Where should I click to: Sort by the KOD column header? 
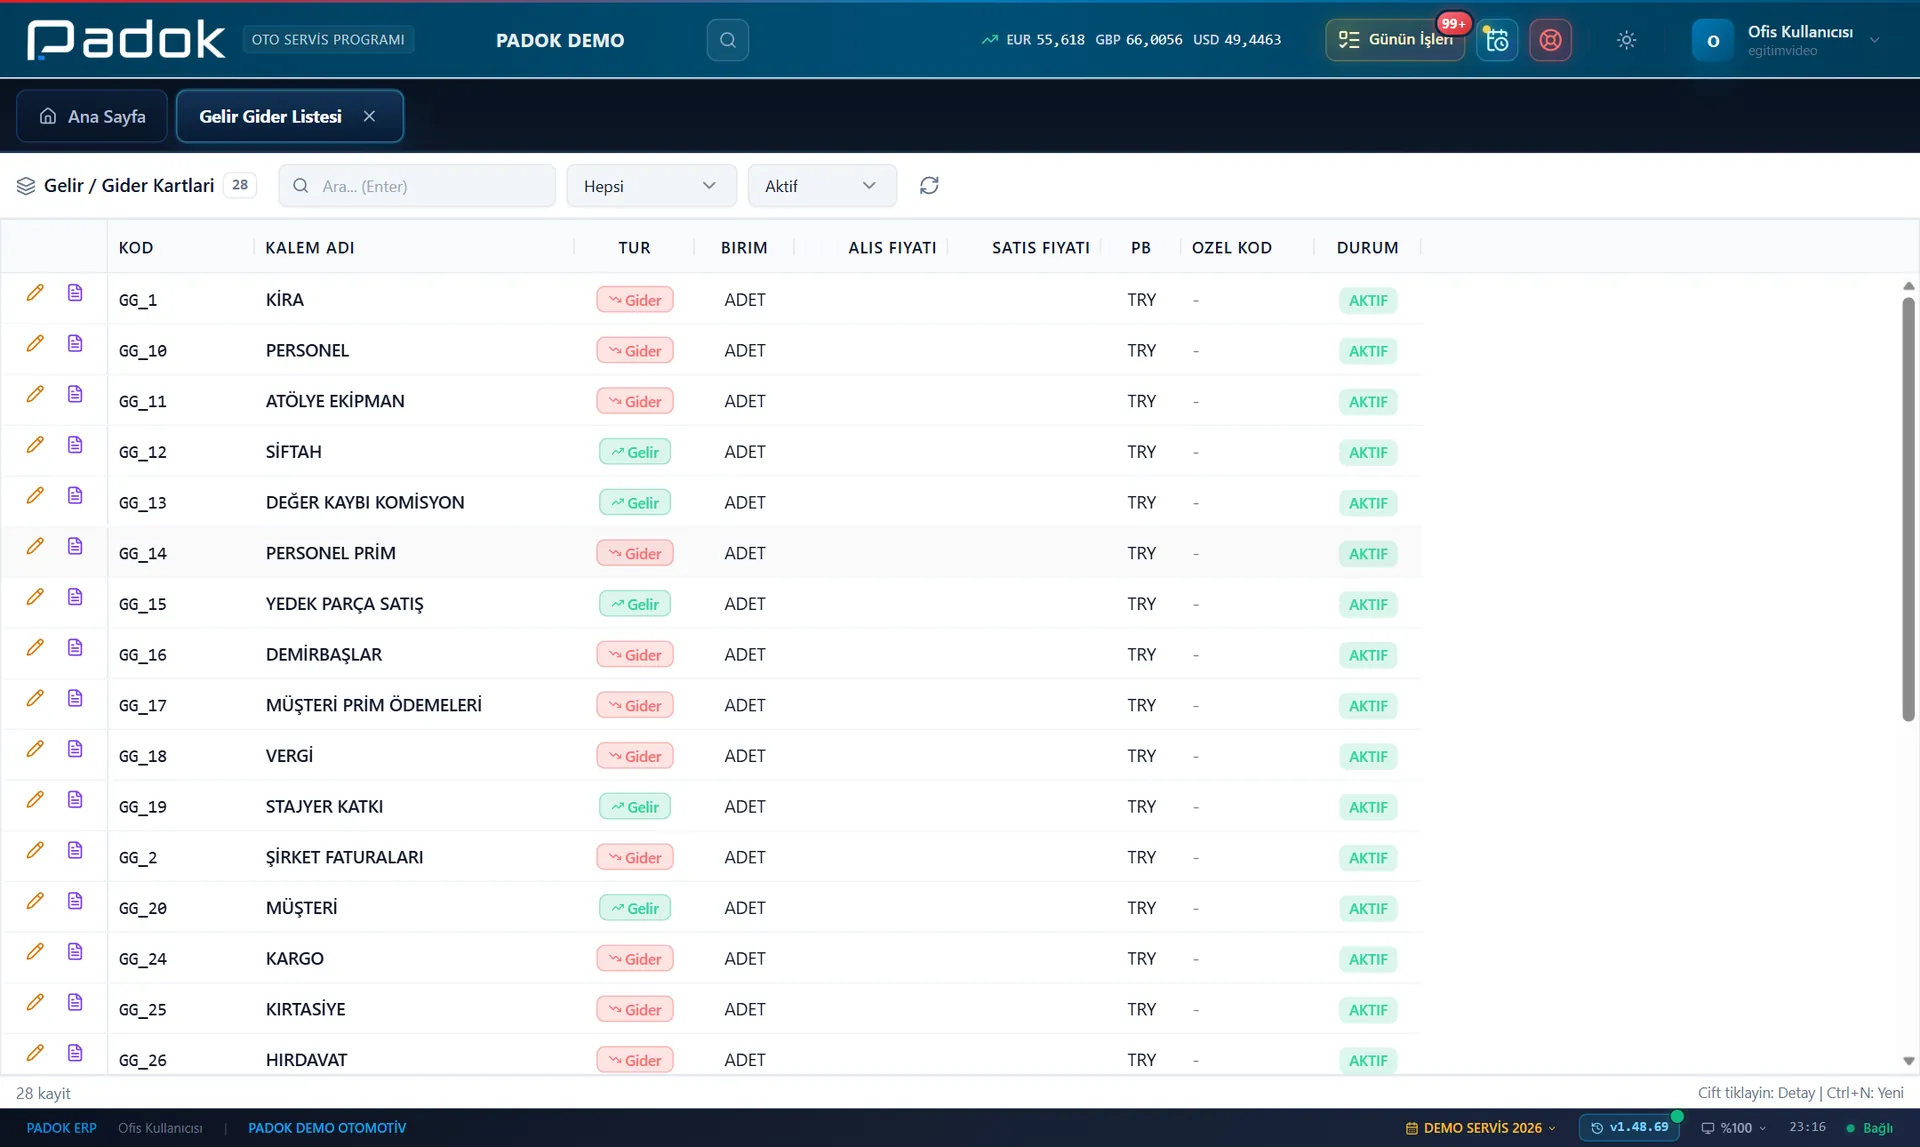(x=136, y=248)
